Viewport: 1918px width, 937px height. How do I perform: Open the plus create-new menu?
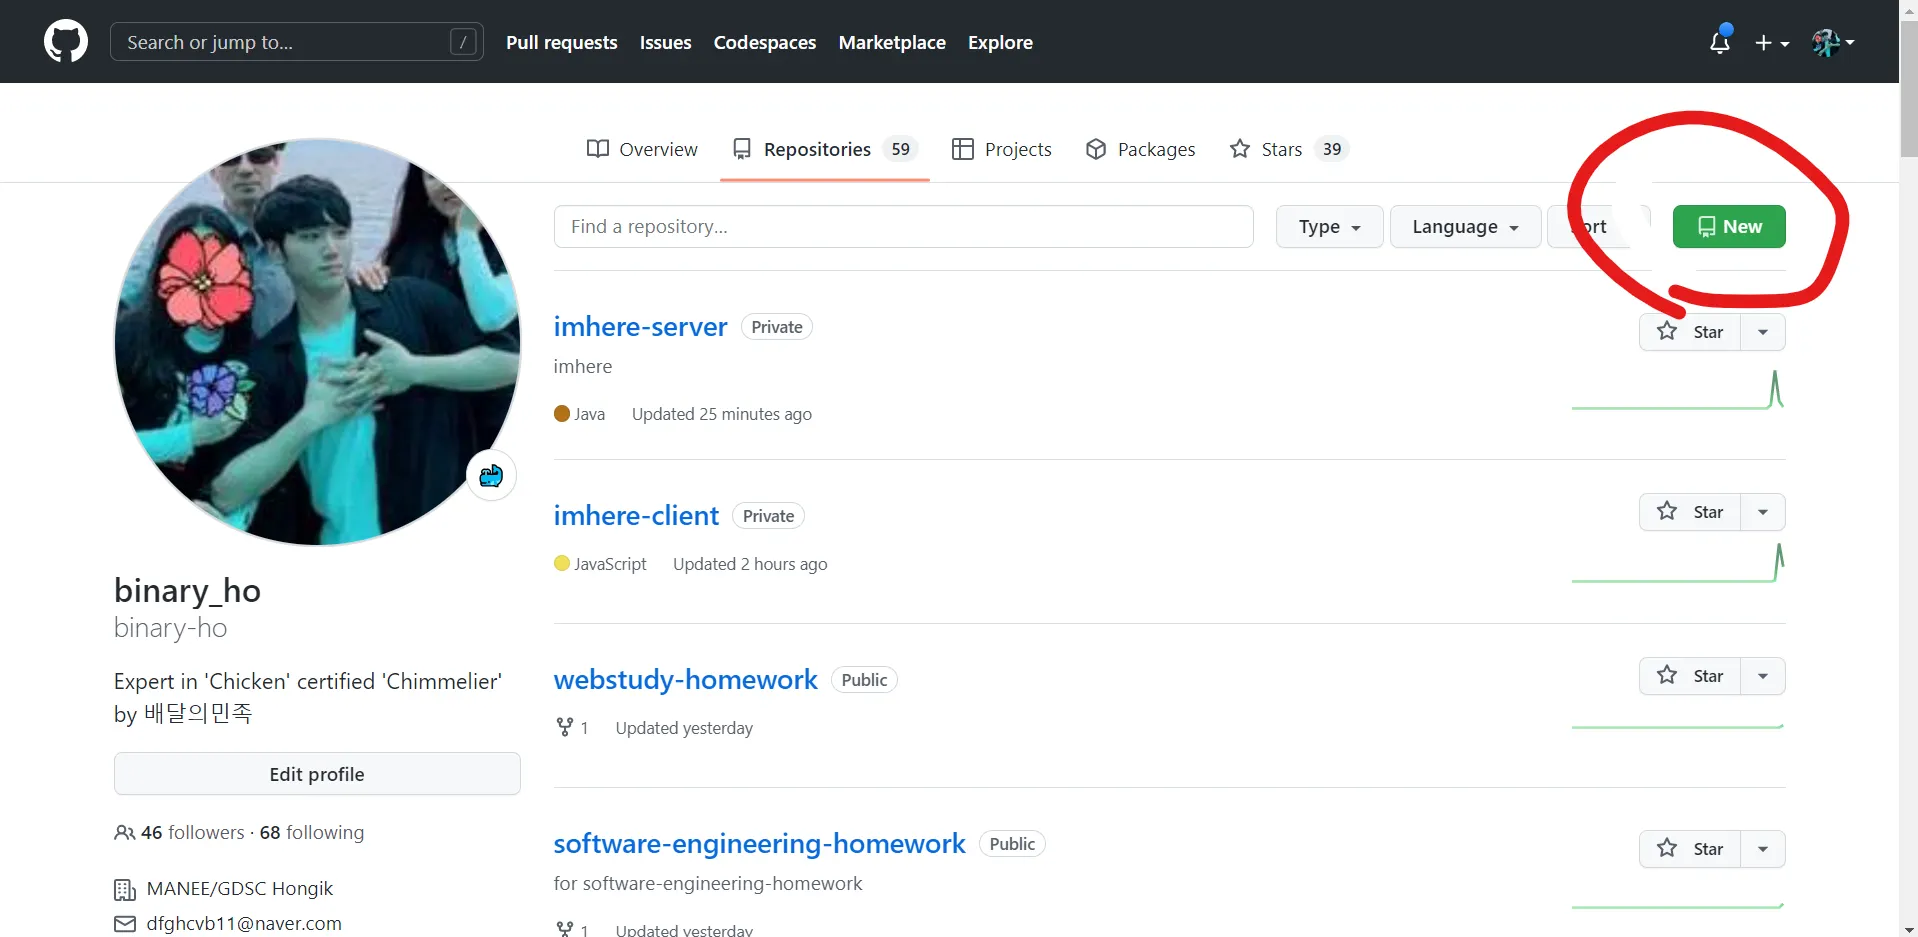pyautogui.click(x=1771, y=42)
